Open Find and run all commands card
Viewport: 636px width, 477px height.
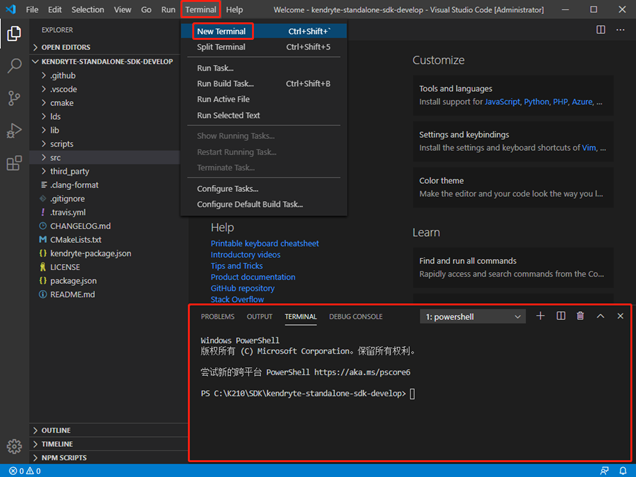[513, 267]
